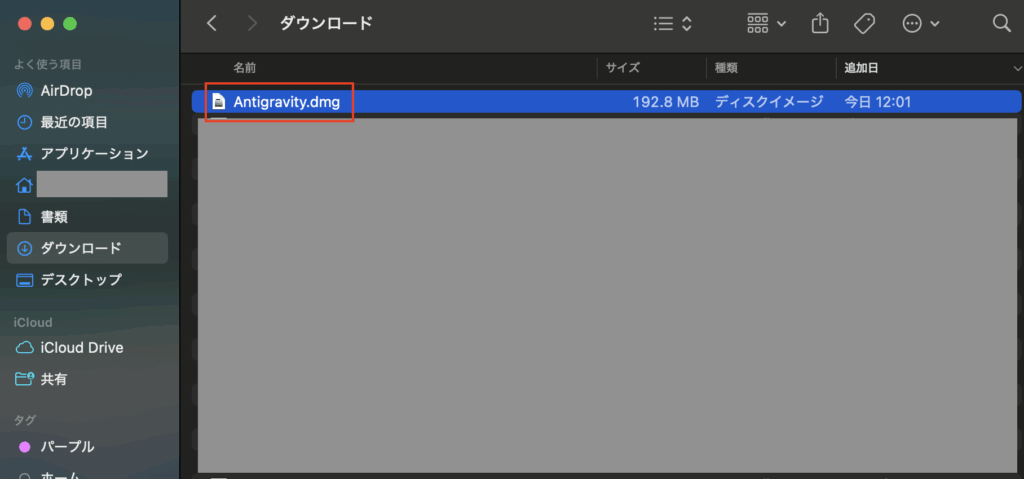Sort by the 種類 column header
The image size is (1024, 479).
pyautogui.click(x=725, y=68)
